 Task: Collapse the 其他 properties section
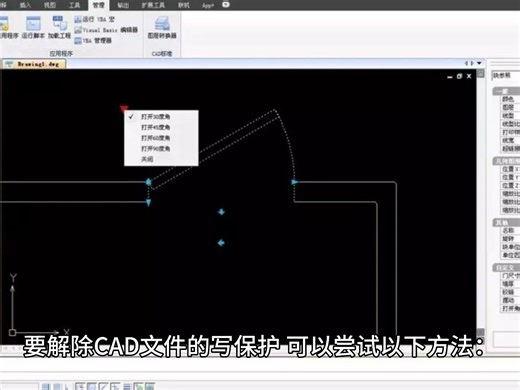point(506,222)
